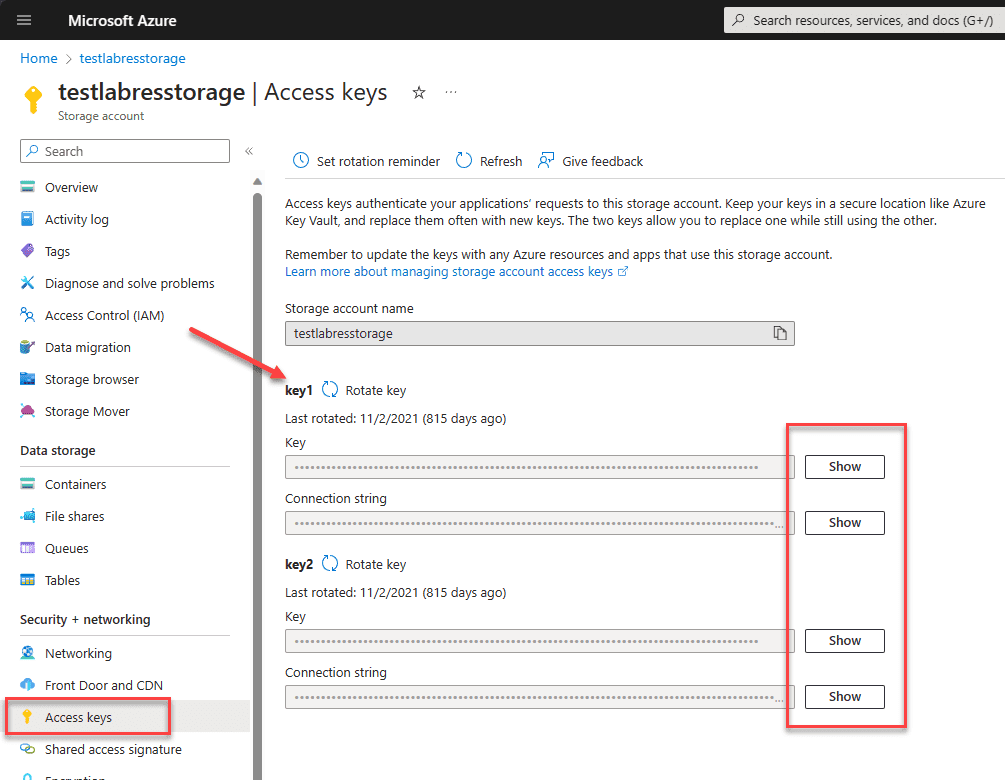Click the Networking globe icon
Screen dimensions: 1005x780
(28, 652)
